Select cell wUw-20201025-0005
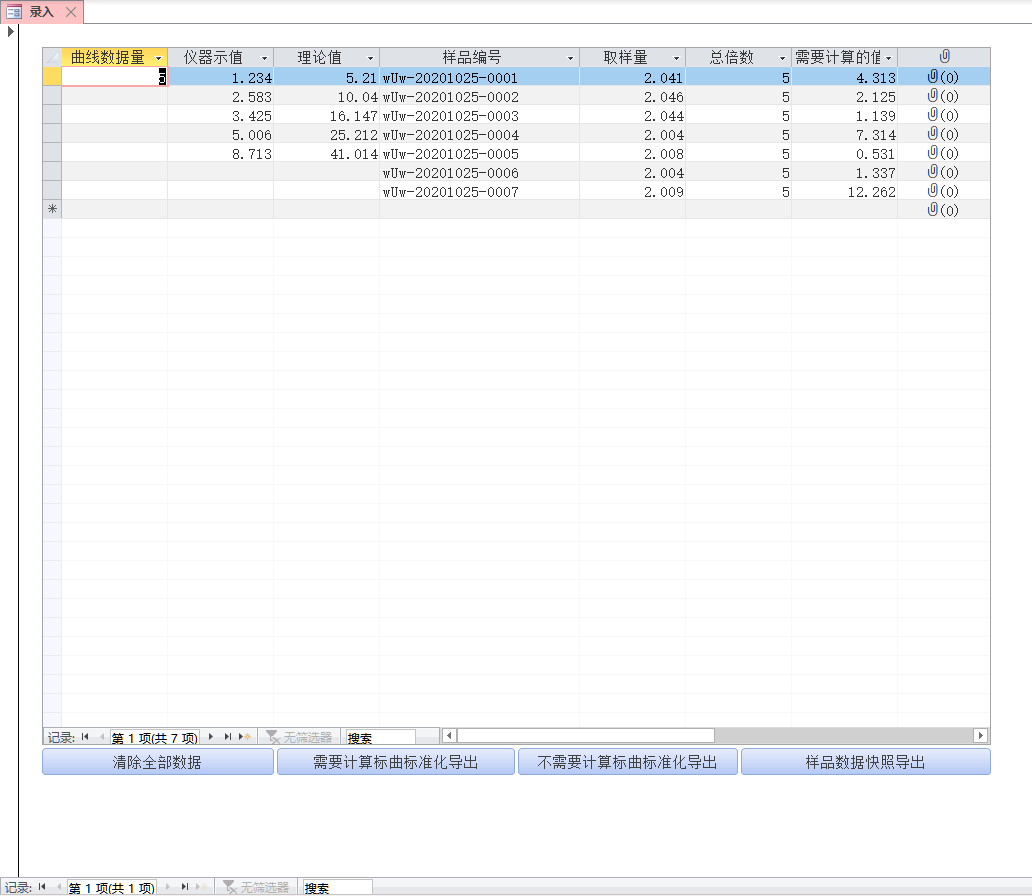 click(x=479, y=153)
